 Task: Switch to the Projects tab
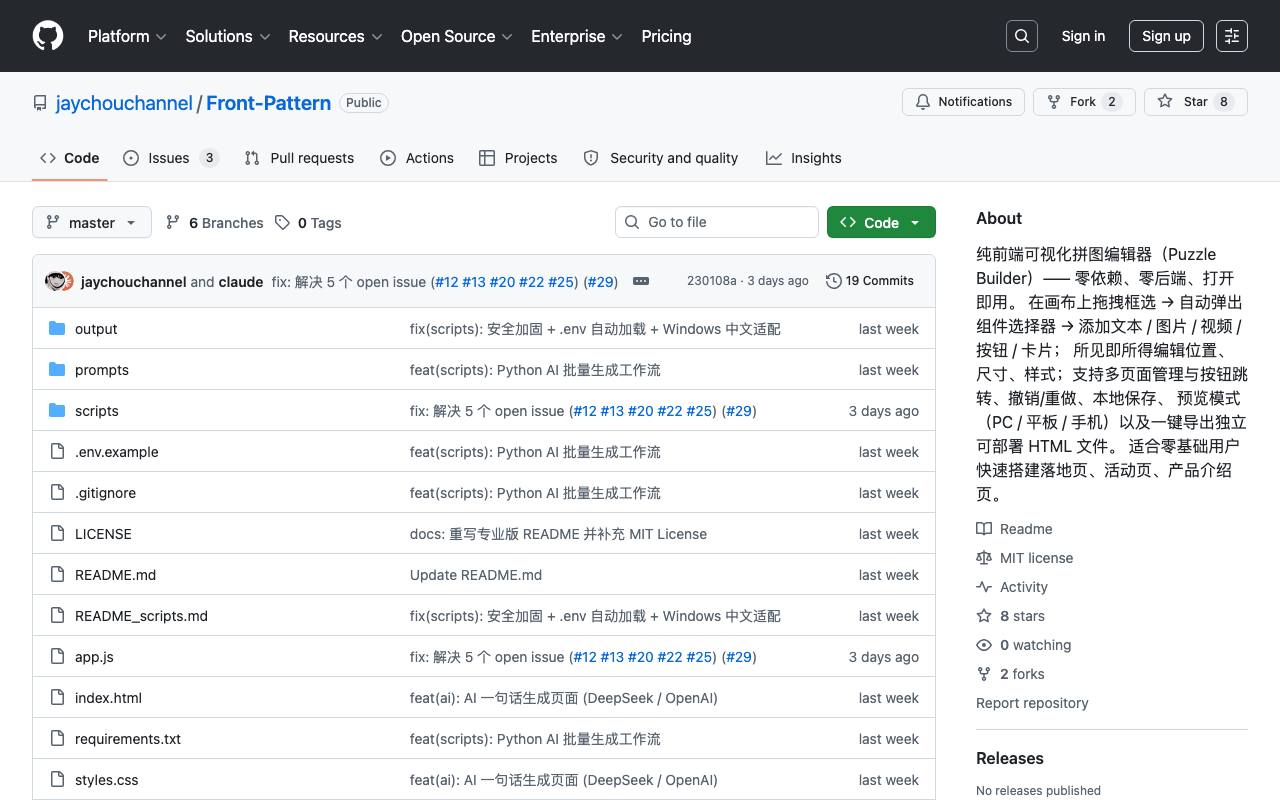[x=518, y=158]
